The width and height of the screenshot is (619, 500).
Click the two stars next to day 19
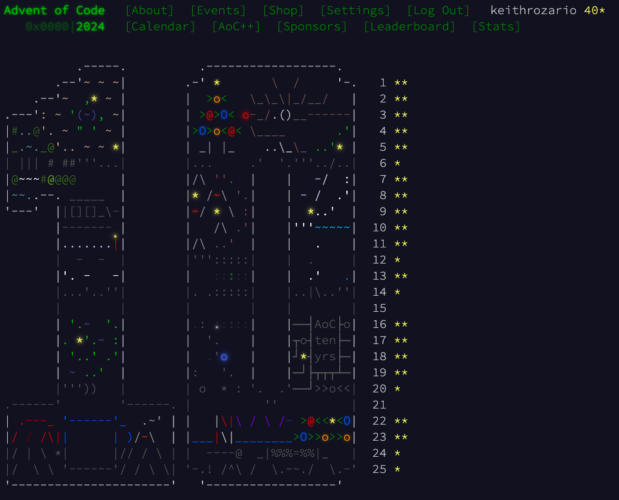point(400,373)
